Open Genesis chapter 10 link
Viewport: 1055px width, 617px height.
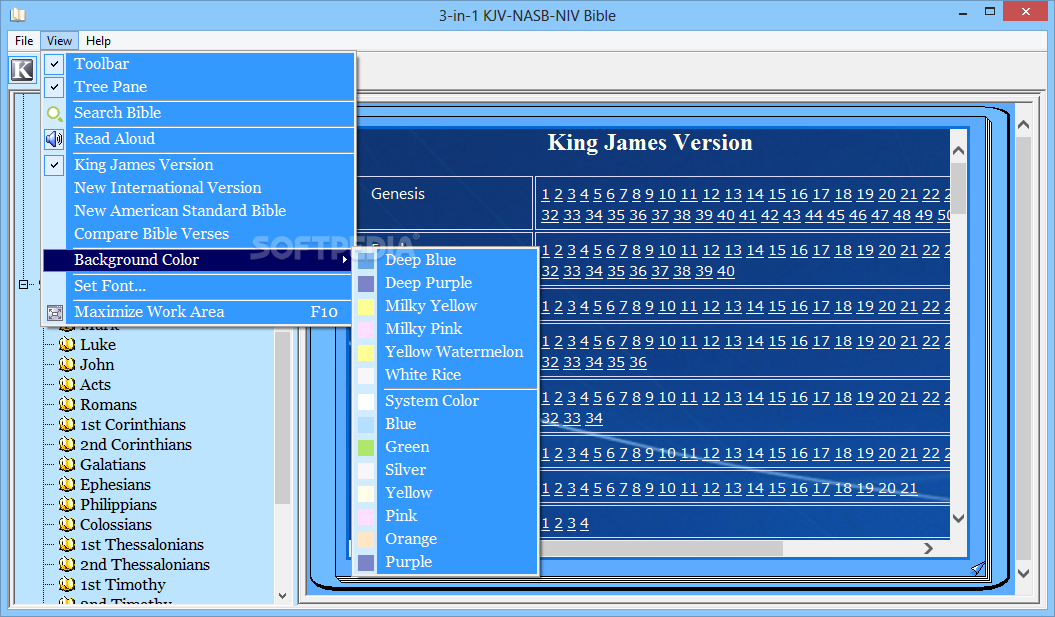click(x=667, y=194)
